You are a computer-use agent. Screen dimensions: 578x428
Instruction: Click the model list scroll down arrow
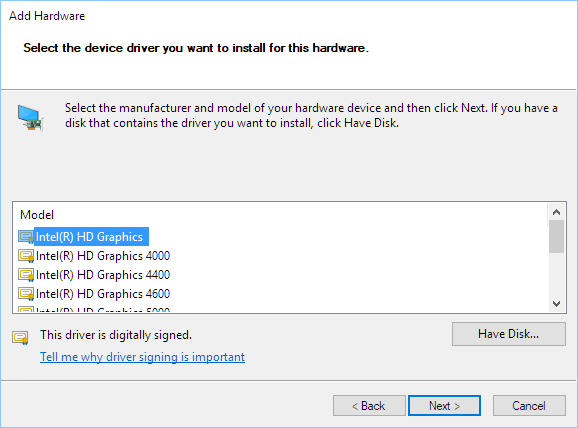pyautogui.click(x=557, y=304)
